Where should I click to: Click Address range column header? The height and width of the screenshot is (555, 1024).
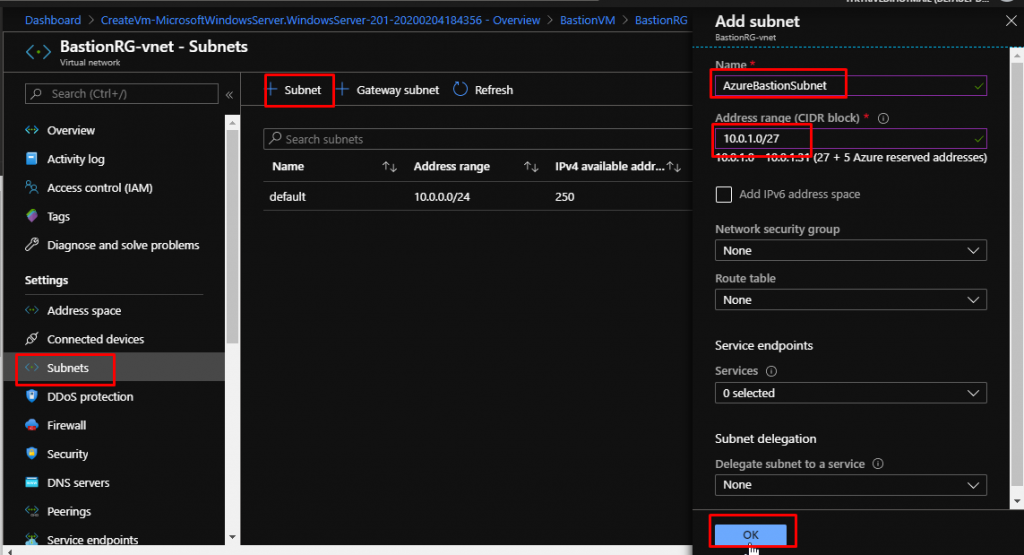pyautogui.click(x=451, y=166)
